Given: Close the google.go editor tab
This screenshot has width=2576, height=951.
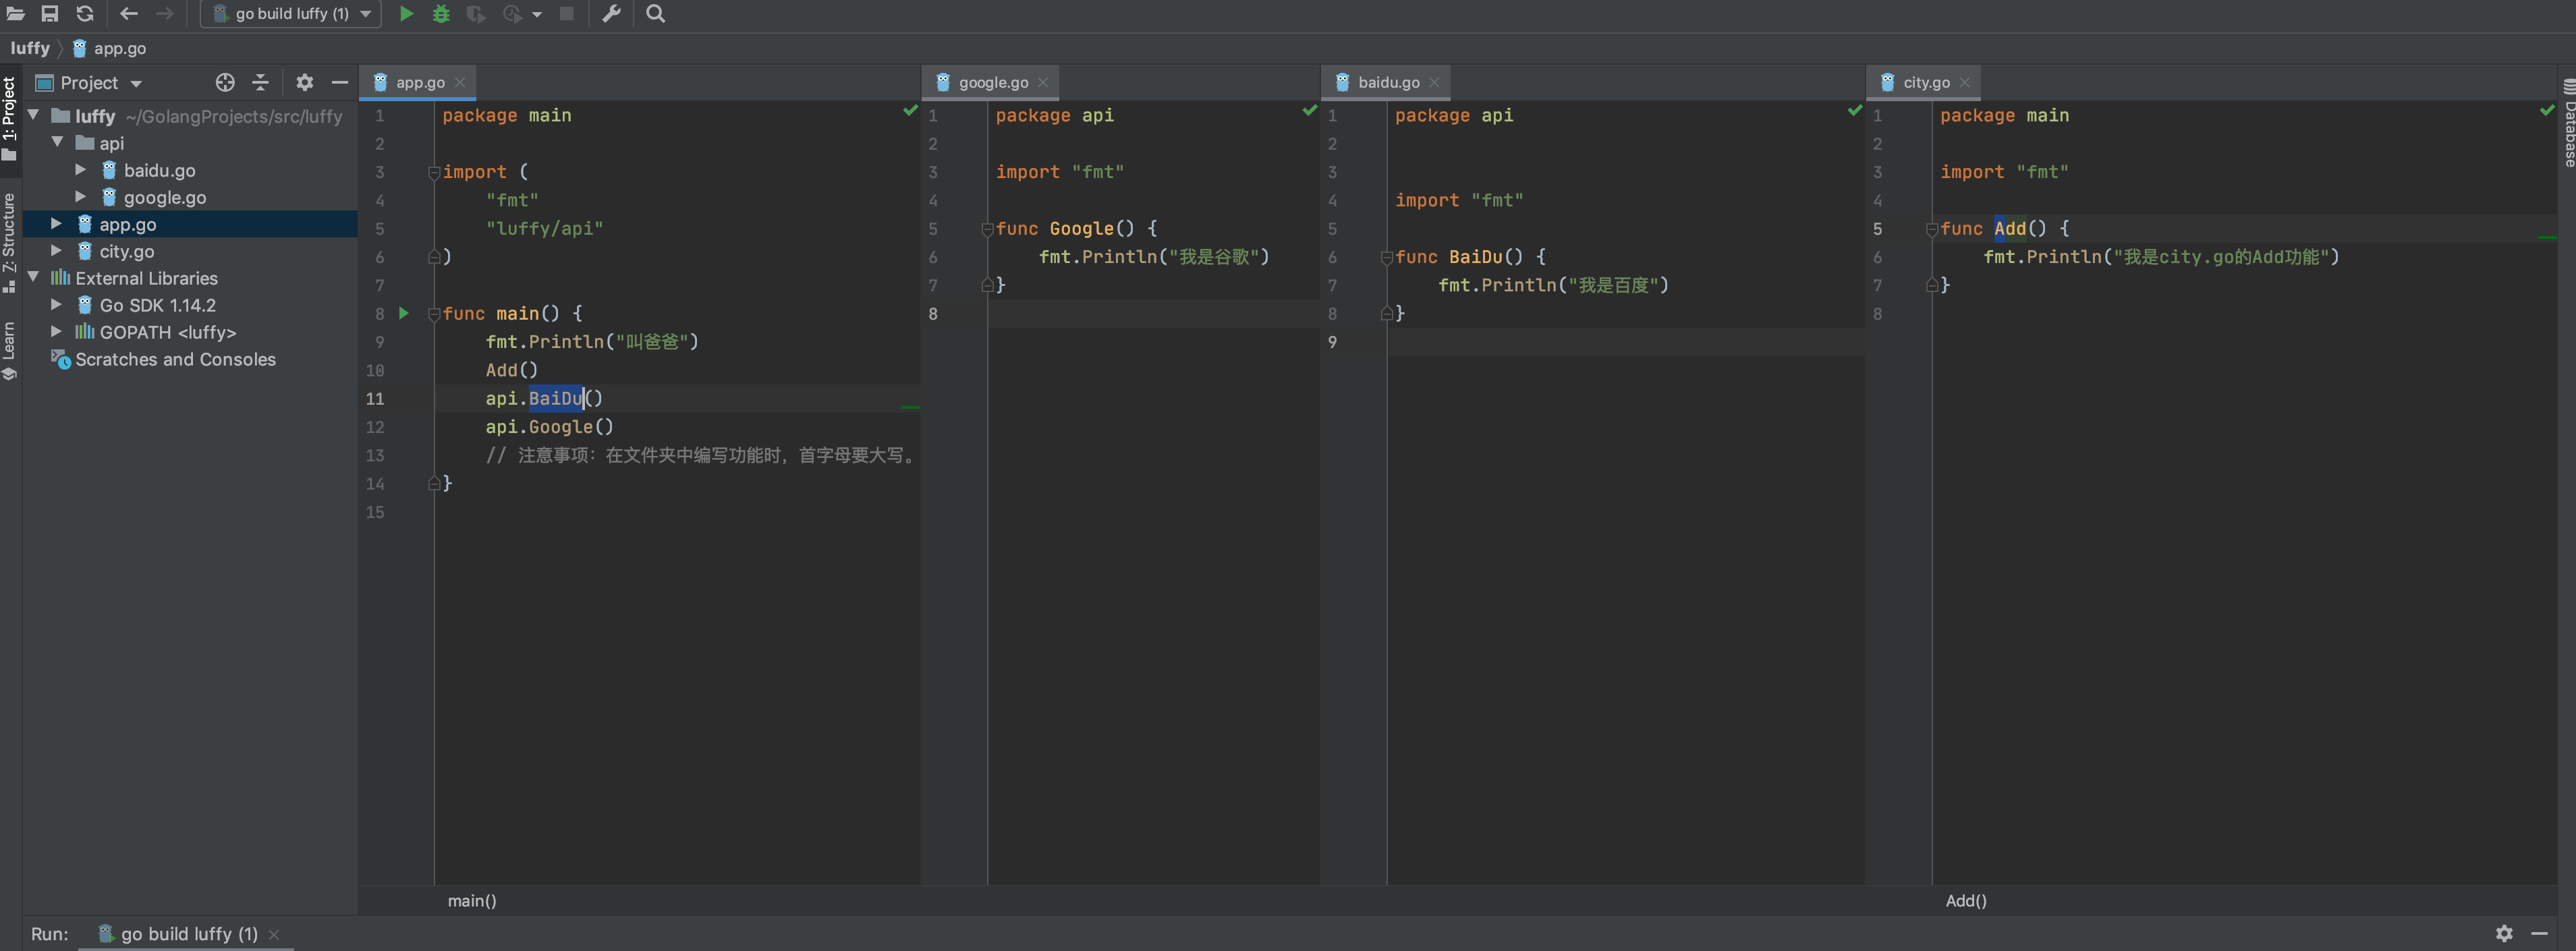Looking at the screenshot, I should [x=1043, y=83].
